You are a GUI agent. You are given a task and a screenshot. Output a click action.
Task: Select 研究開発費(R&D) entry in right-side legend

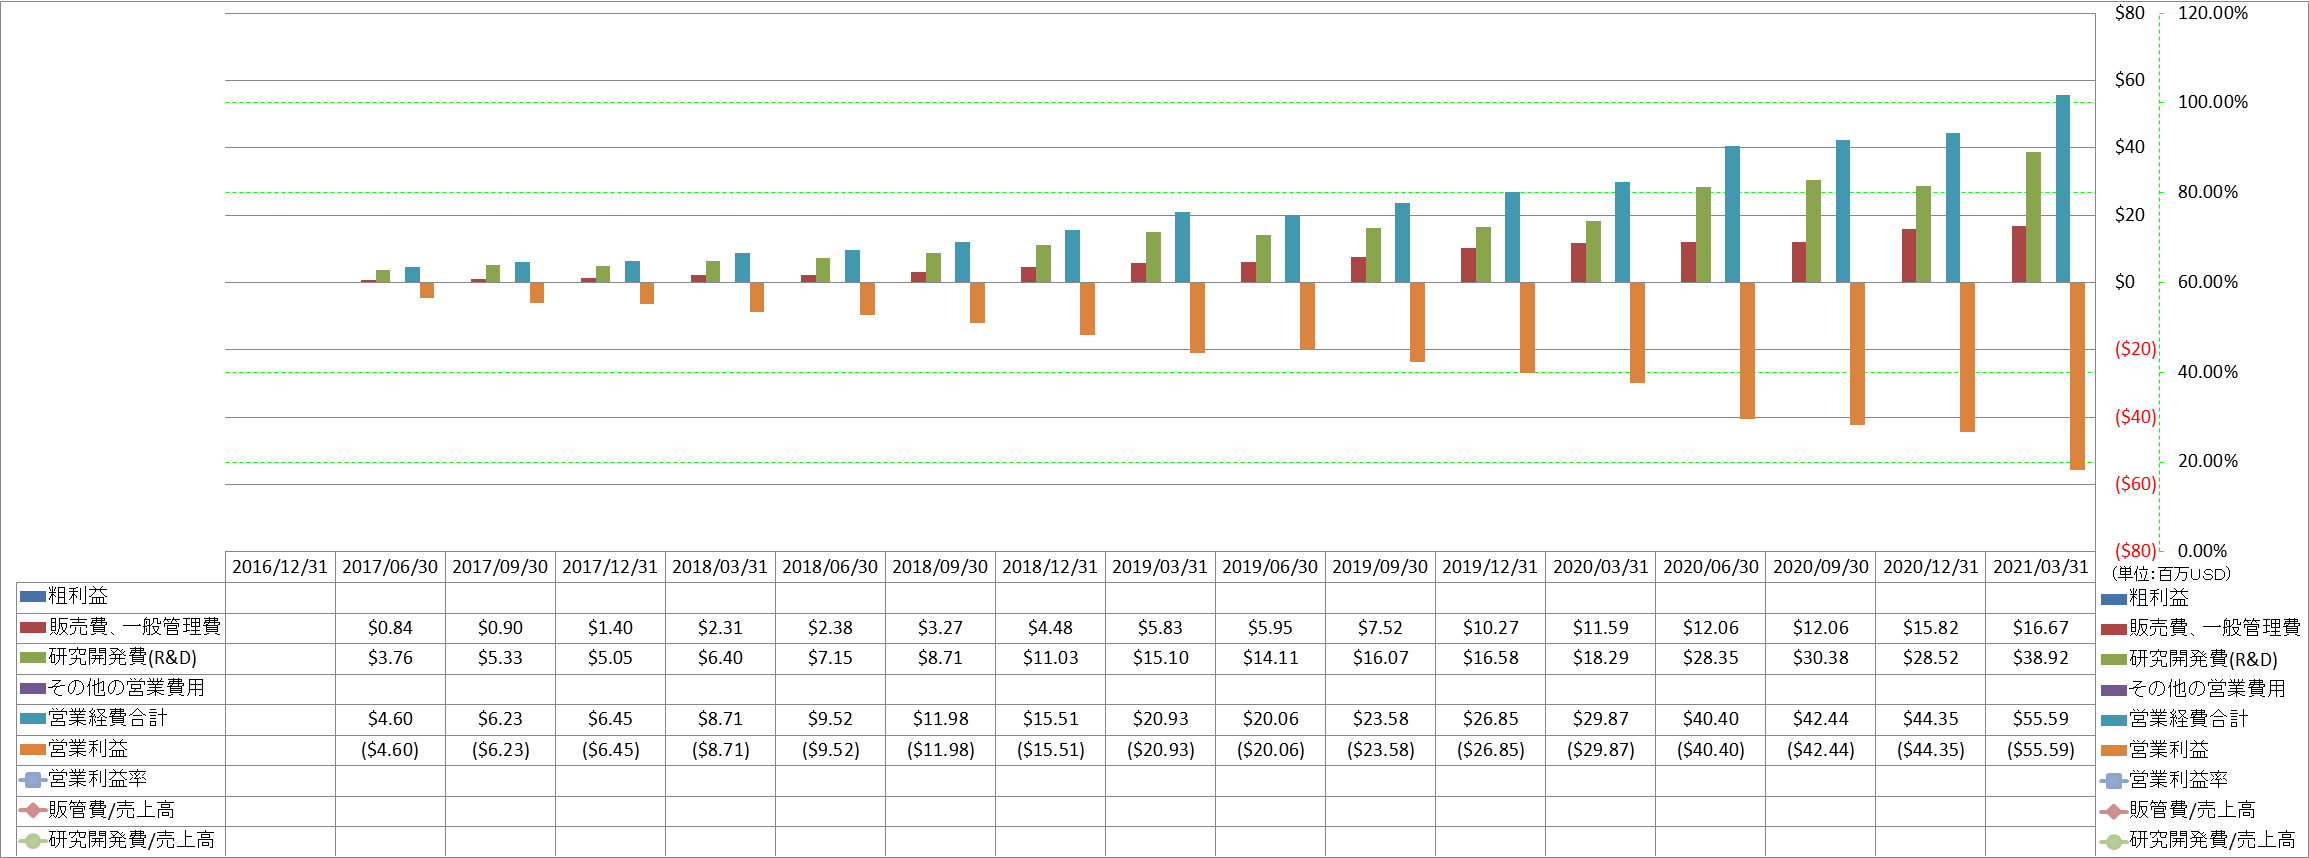tap(2190, 659)
